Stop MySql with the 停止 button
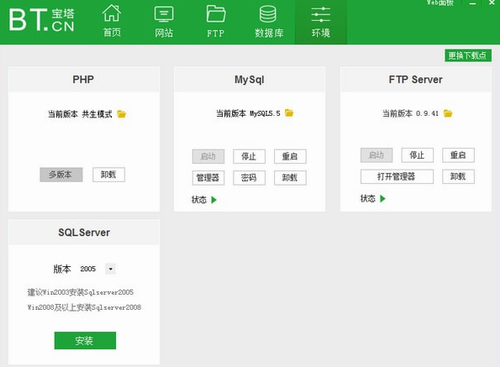The image size is (500, 367). tap(249, 156)
